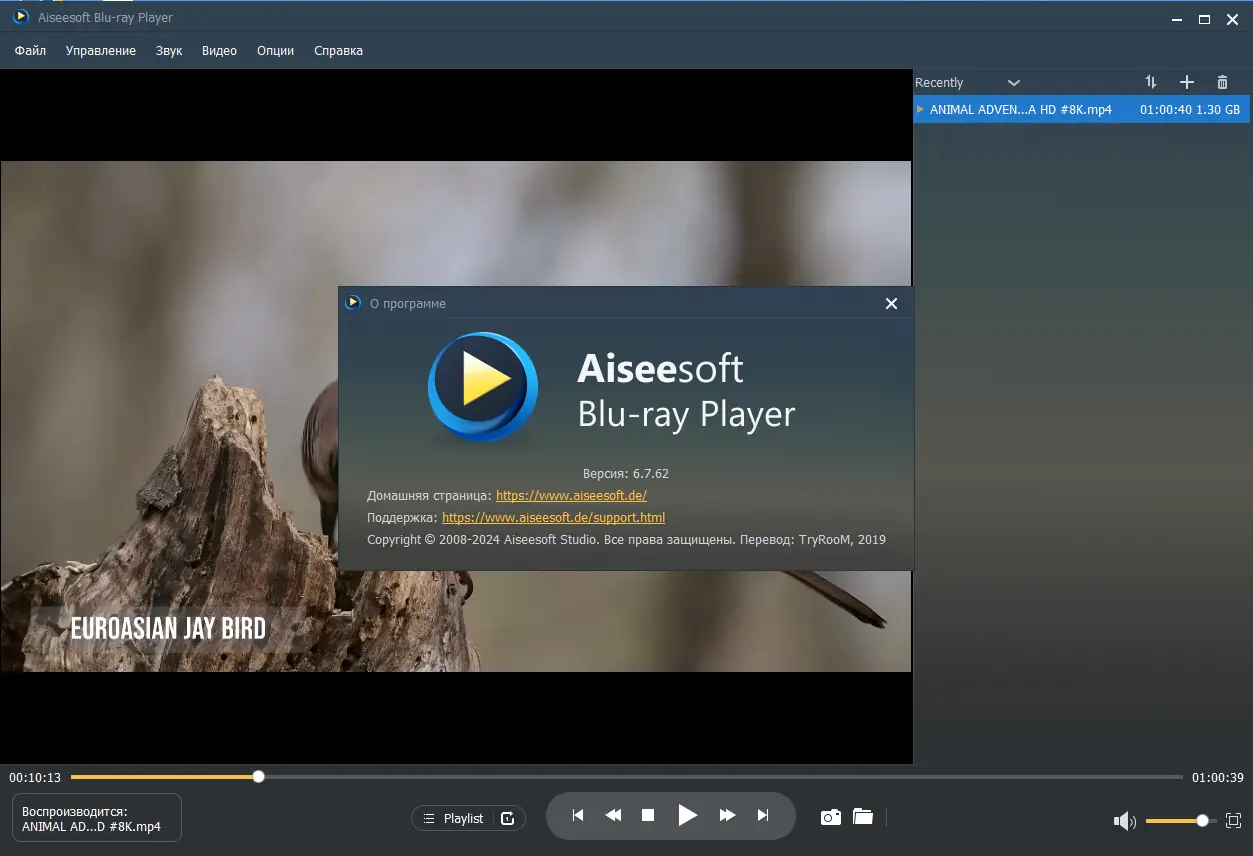Click the Aiseesoft play logo in About dialog
The height and width of the screenshot is (856, 1253).
pos(483,387)
